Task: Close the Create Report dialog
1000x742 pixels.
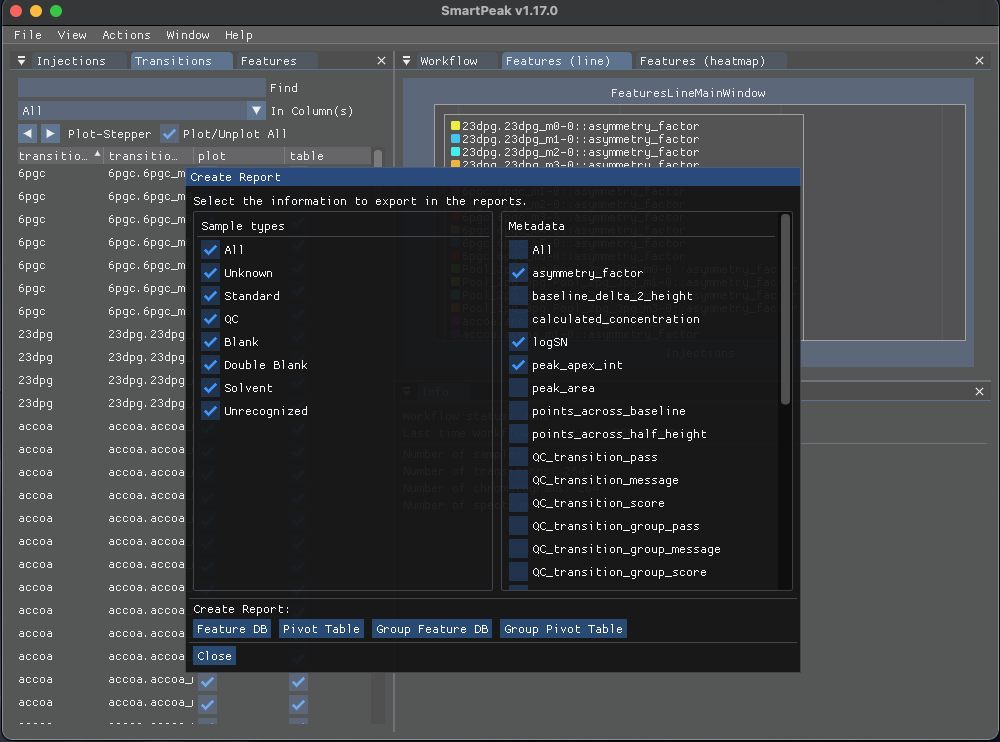Action: tap(214, 656)
